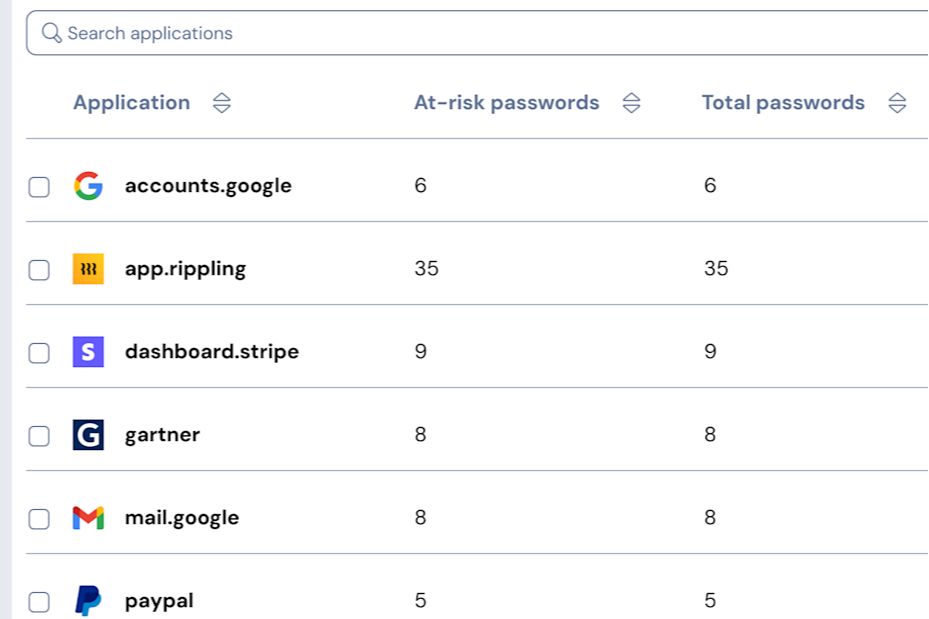Select the accounts.google row checkbox
929x619 pixels.
coord(38,187)
